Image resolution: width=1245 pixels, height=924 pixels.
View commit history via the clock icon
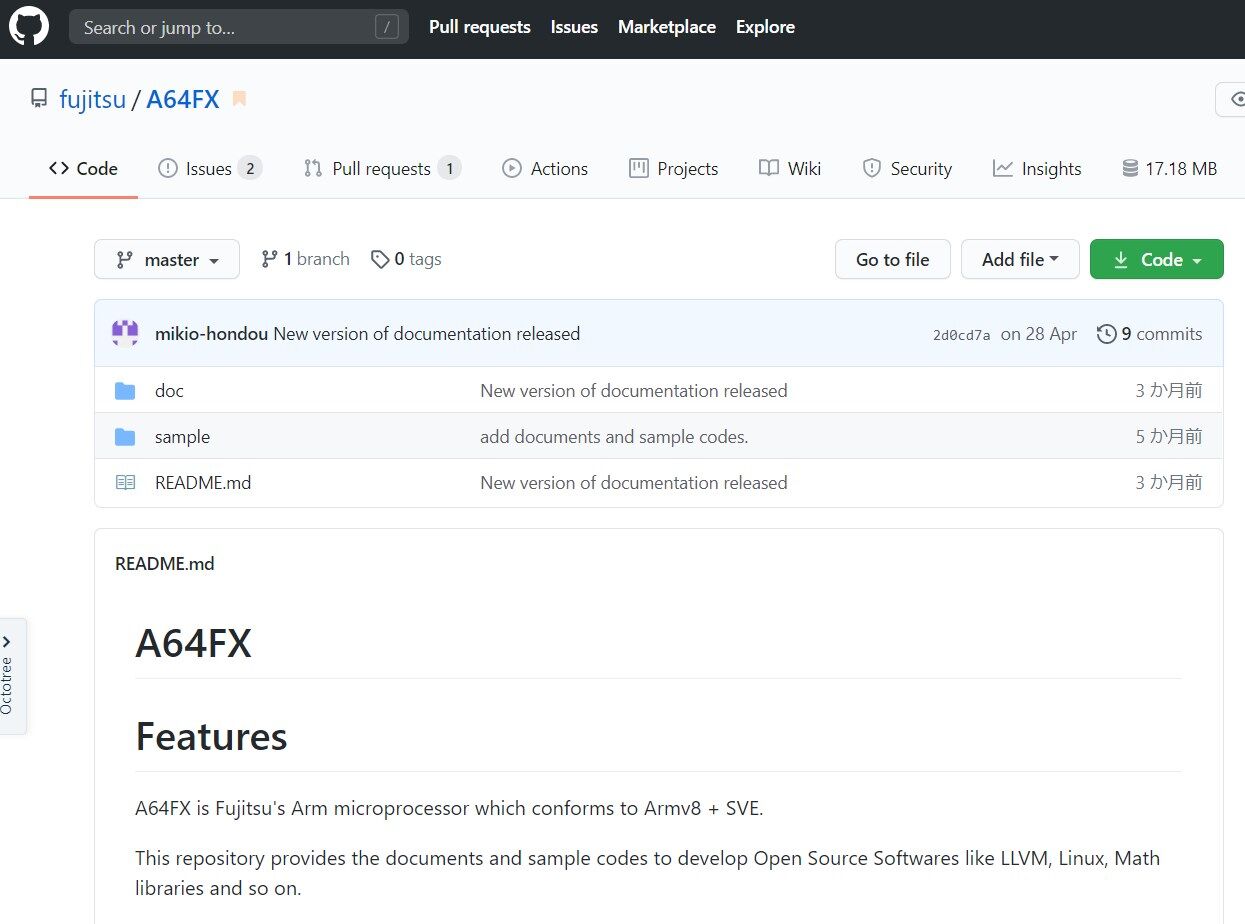pos(1107,333)
